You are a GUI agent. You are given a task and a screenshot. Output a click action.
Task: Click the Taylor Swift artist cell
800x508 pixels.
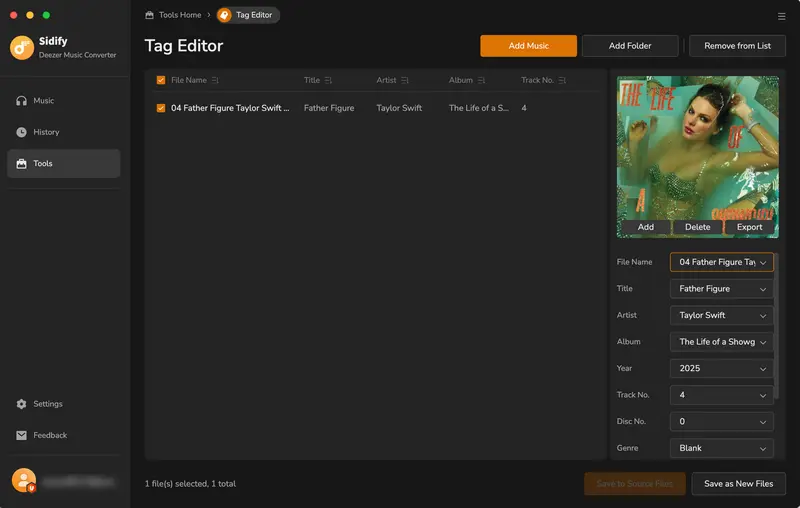[399, 108]
